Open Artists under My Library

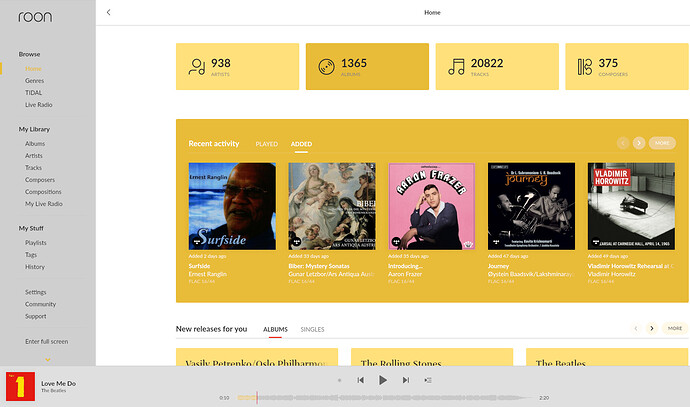coord(34,156)
